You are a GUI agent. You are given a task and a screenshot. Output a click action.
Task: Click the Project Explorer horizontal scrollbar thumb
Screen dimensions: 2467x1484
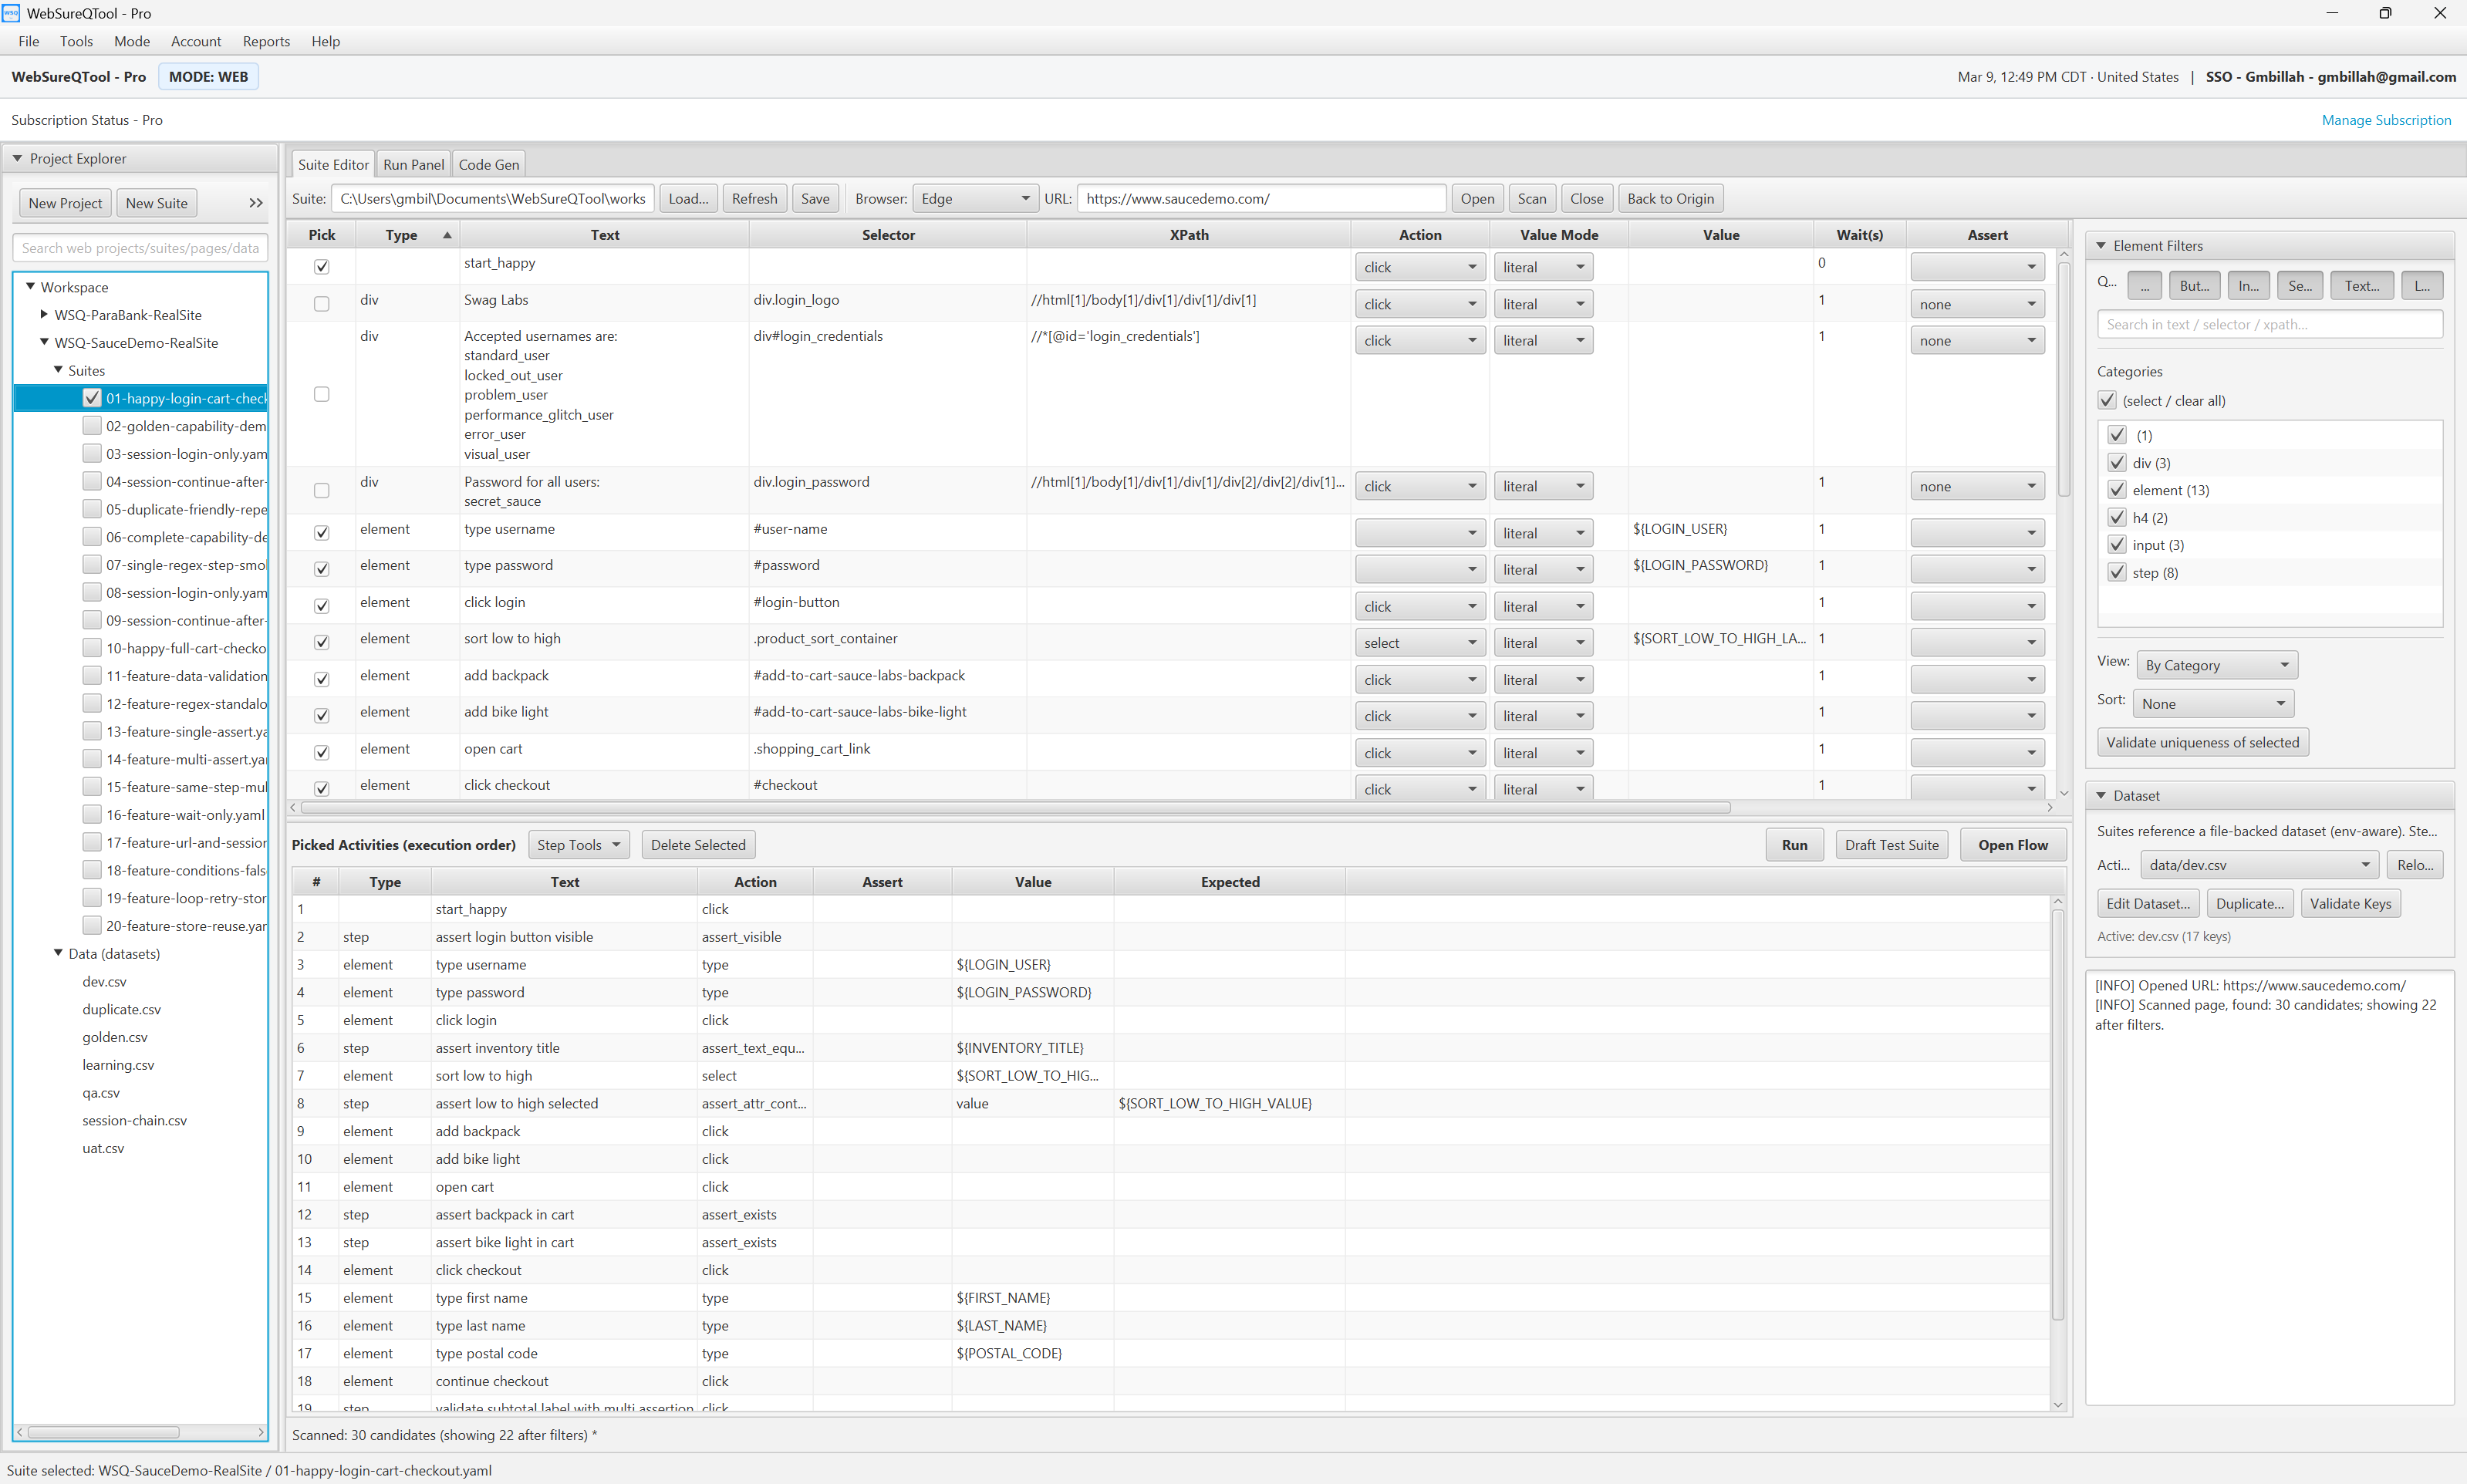pyautogui.click(x=103, y=1432)
